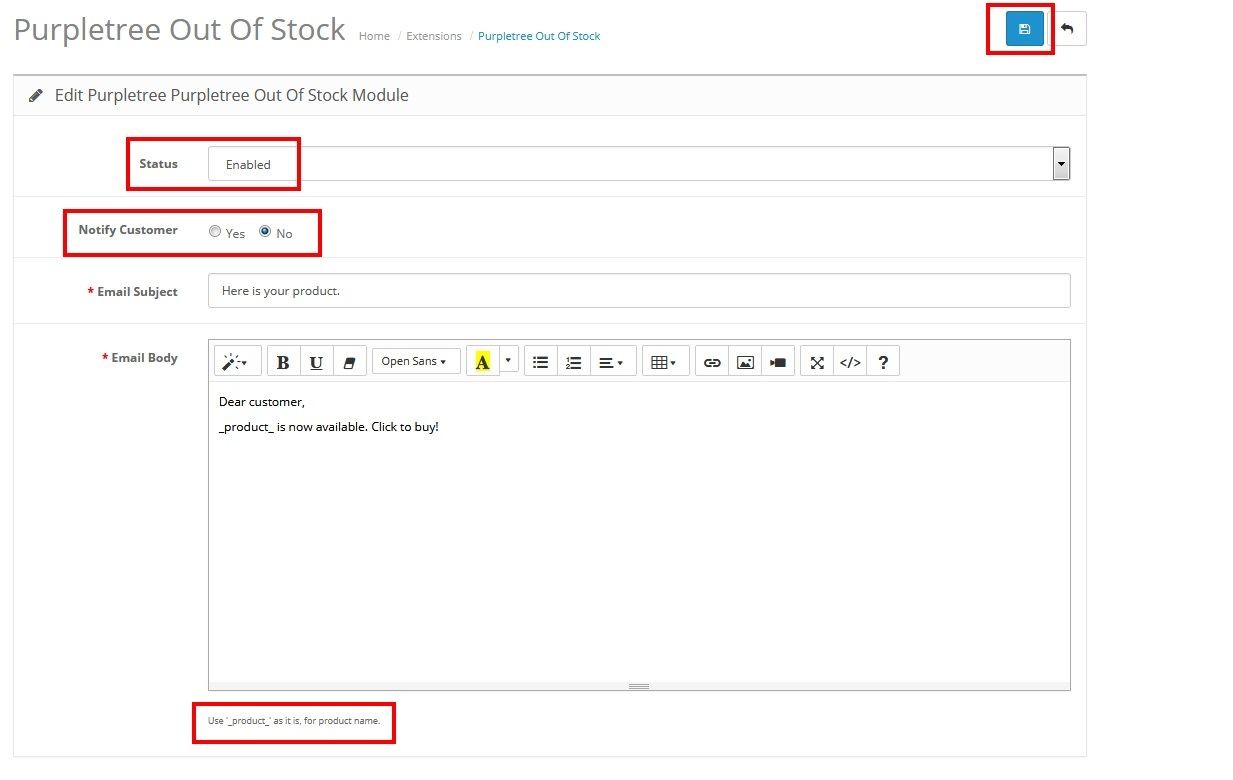This screenshot has height=780, width=1233.
Task: Open the Open Sans font family dropdown
Action: pos(416,361)
